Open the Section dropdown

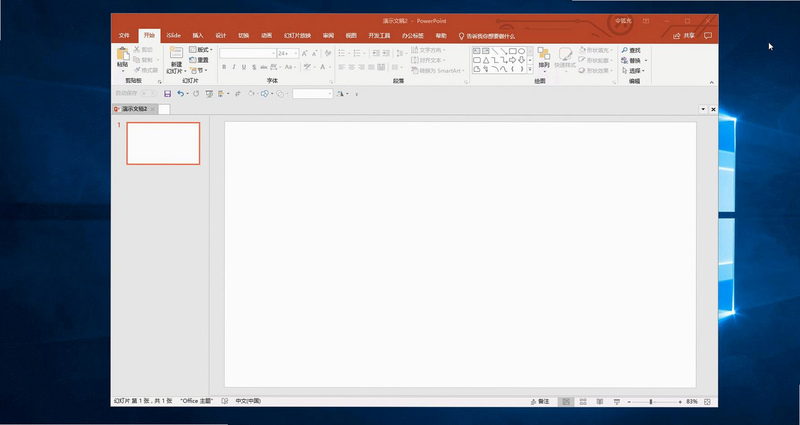(x=198, y=70)
